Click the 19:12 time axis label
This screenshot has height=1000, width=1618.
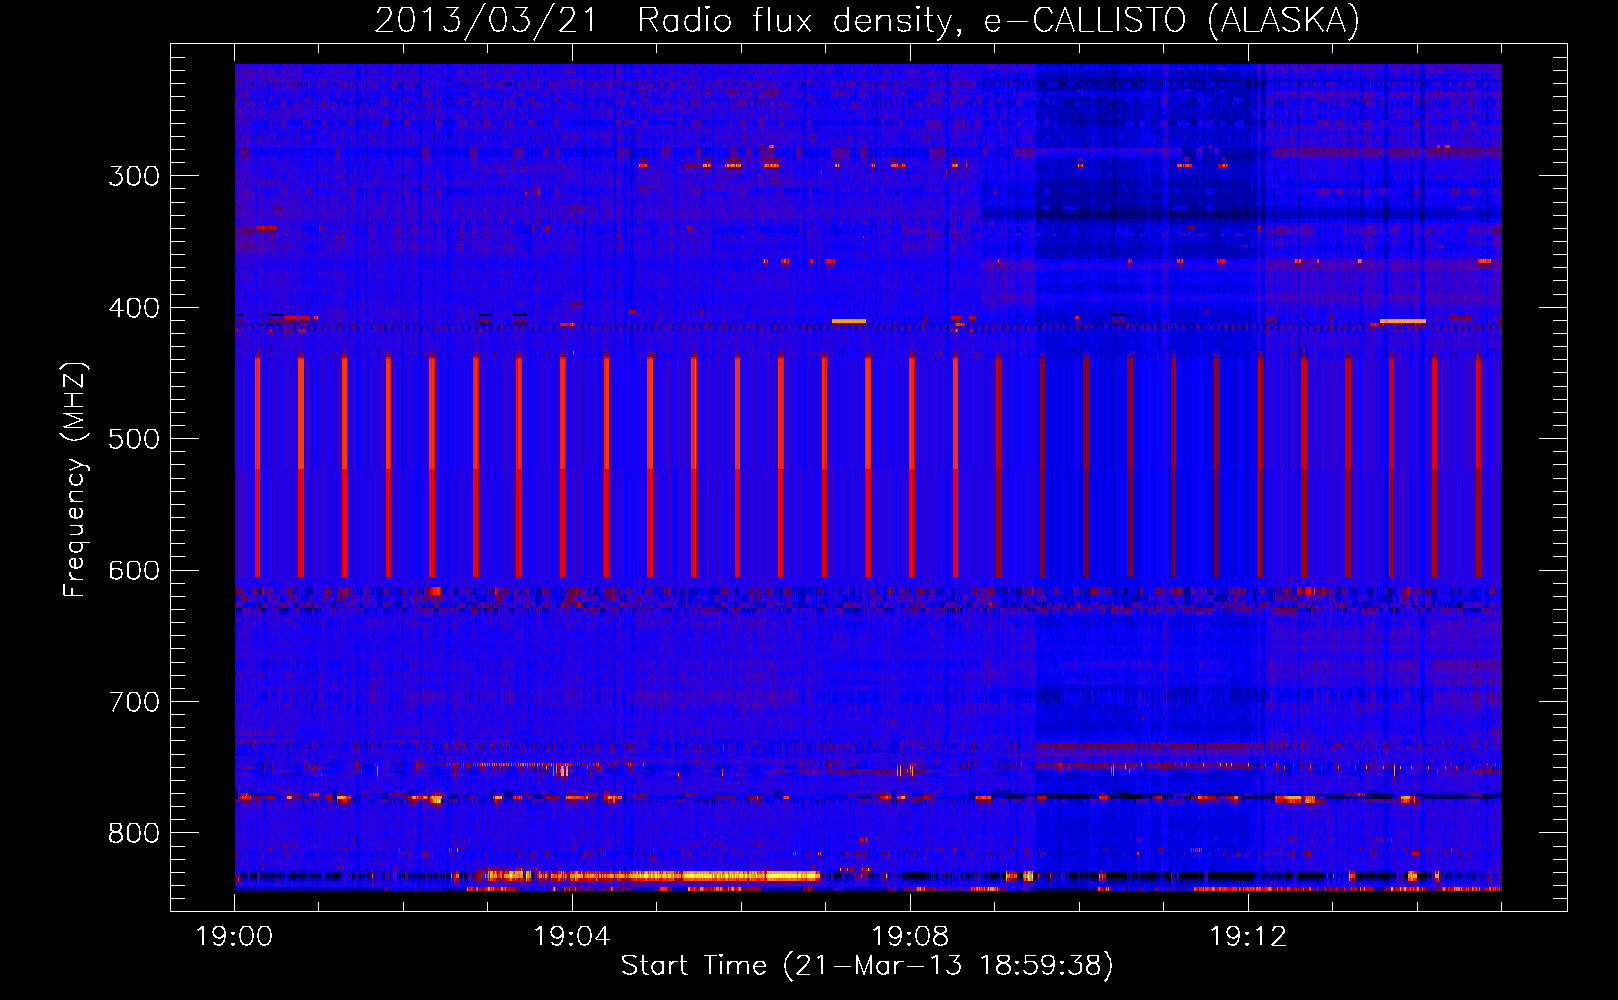[x=1248, y=937]
